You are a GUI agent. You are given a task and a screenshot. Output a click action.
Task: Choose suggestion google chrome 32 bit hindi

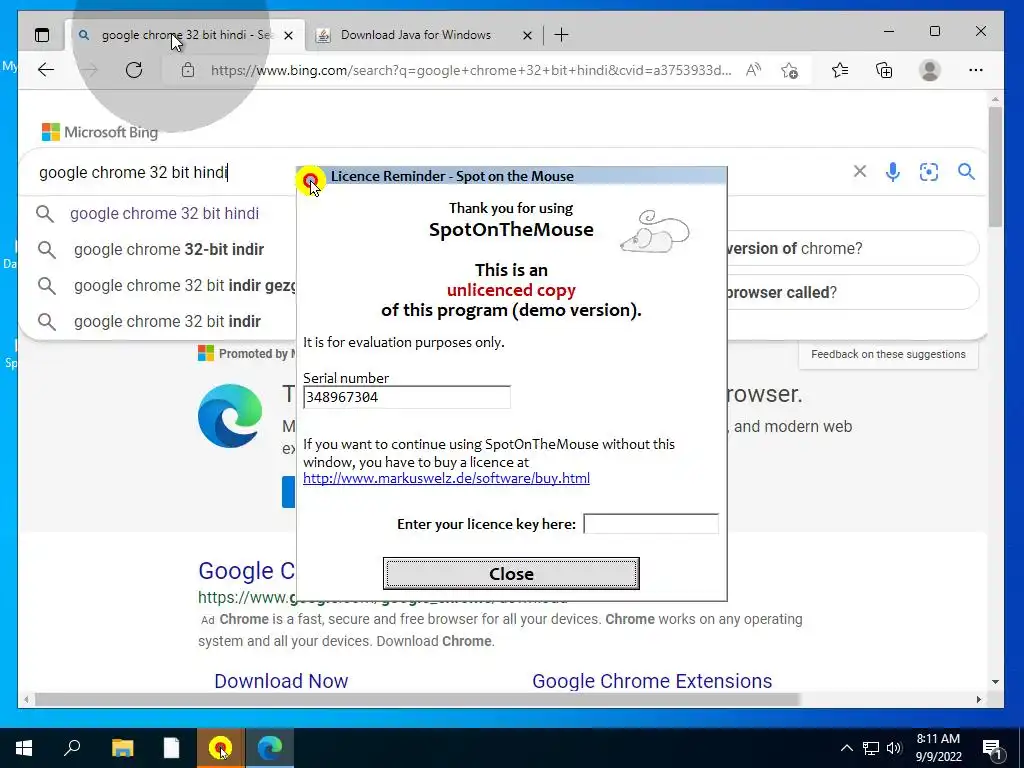(x=164, y=214)
